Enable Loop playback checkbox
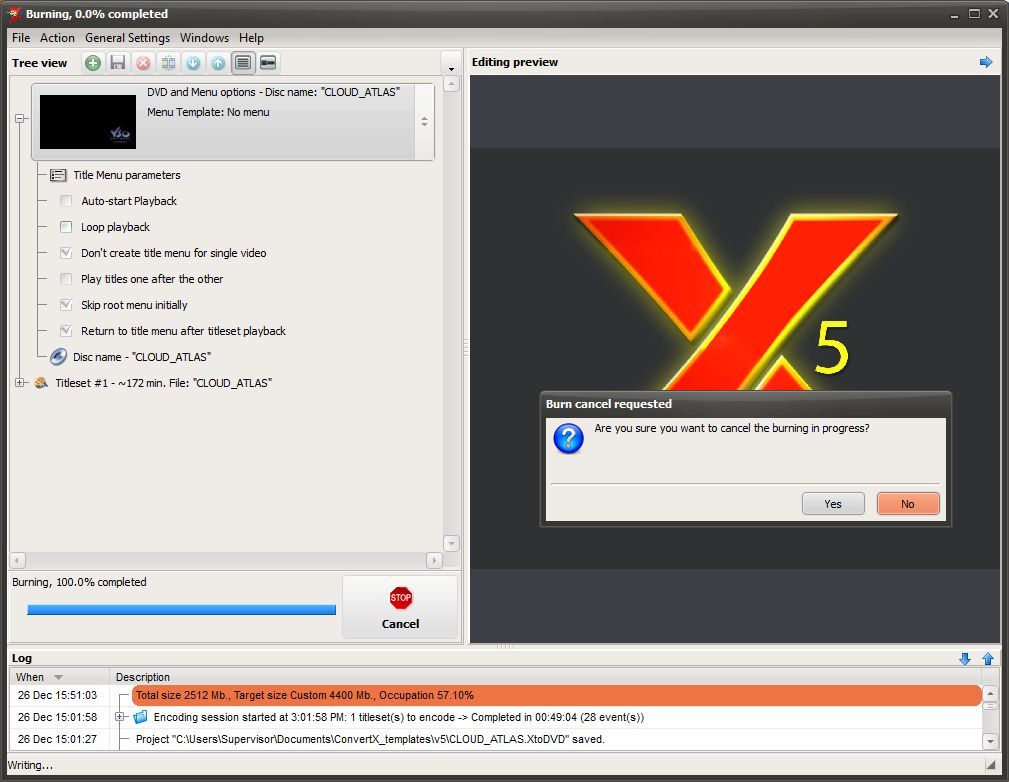 point(66,227)
